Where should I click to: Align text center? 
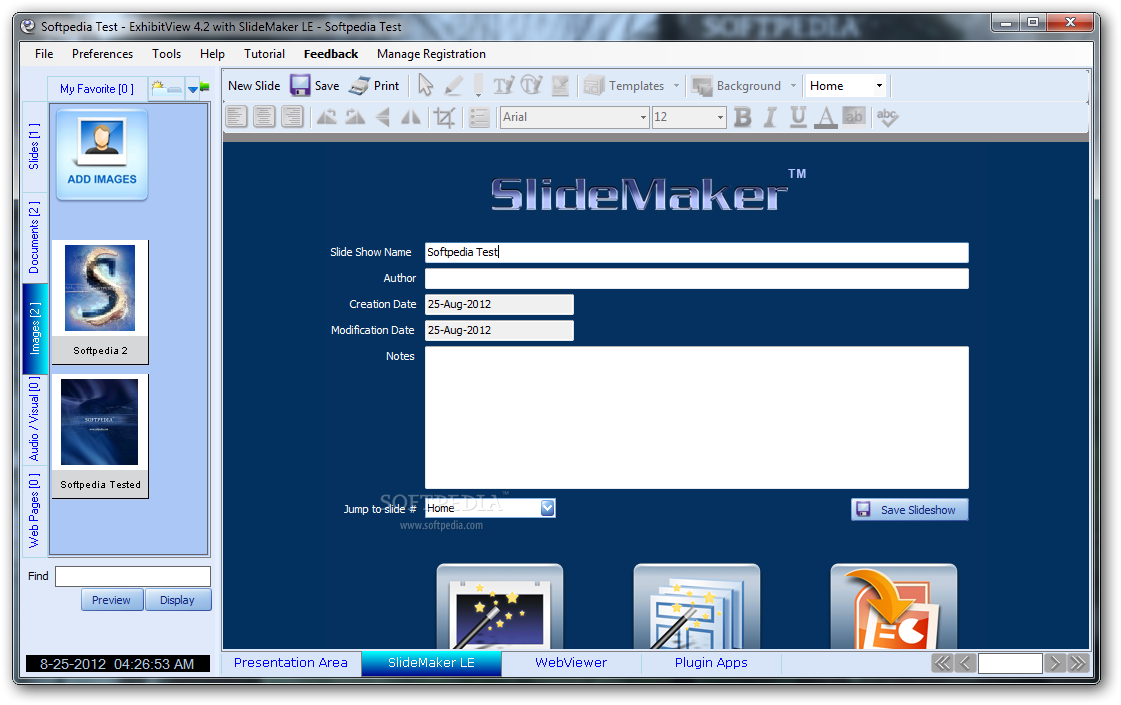264,117
